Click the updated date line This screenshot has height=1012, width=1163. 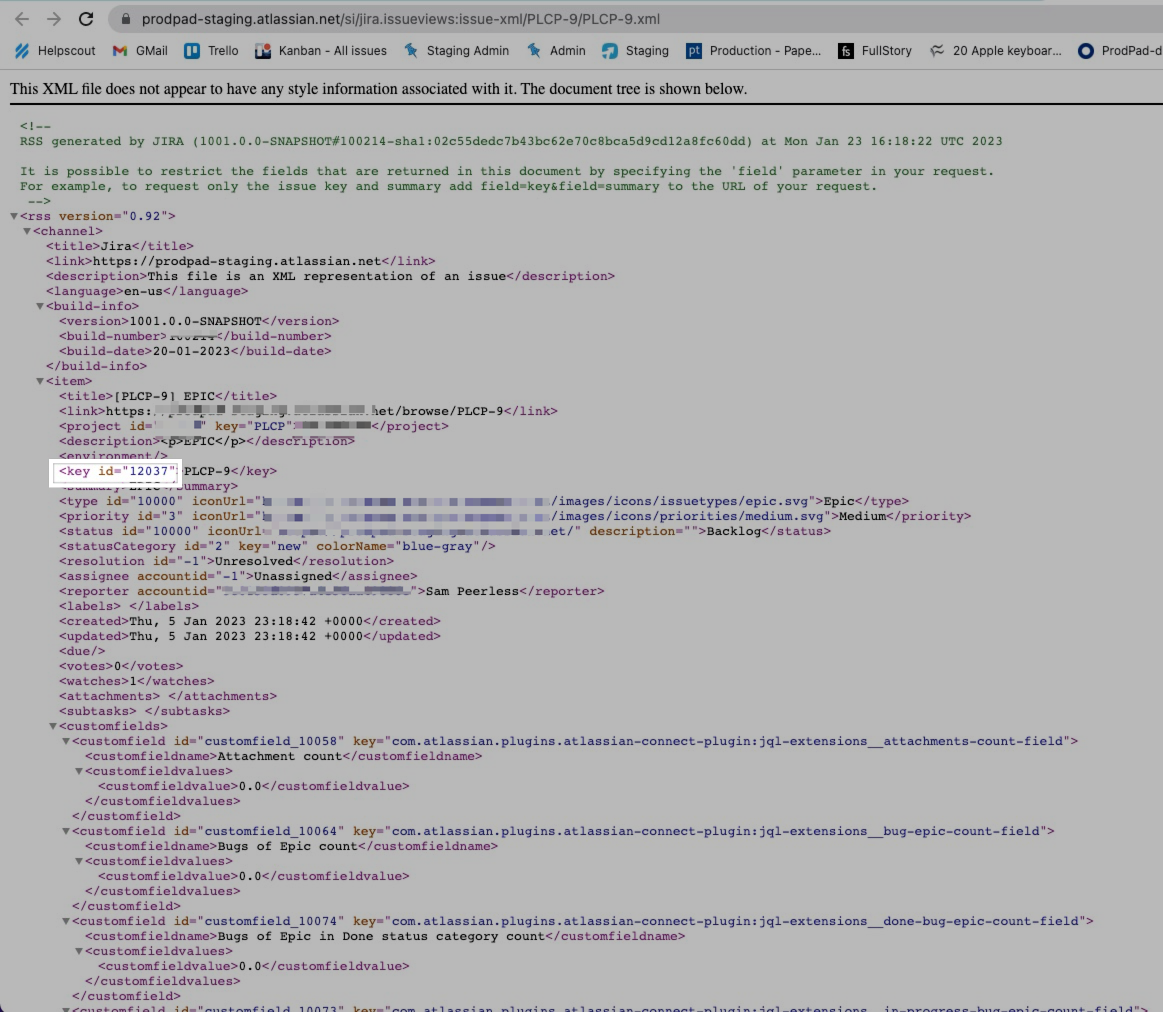pos(249,637)
